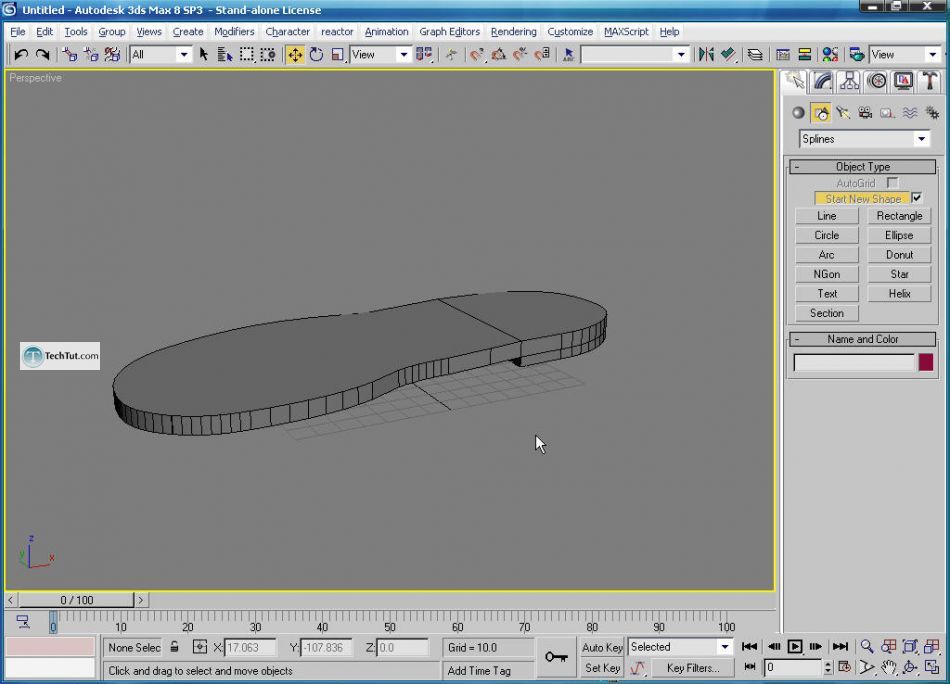This screenshot has width=950, height=684.
Task: Open the Selected key filter dropdown
Action: tap(680, 647)
